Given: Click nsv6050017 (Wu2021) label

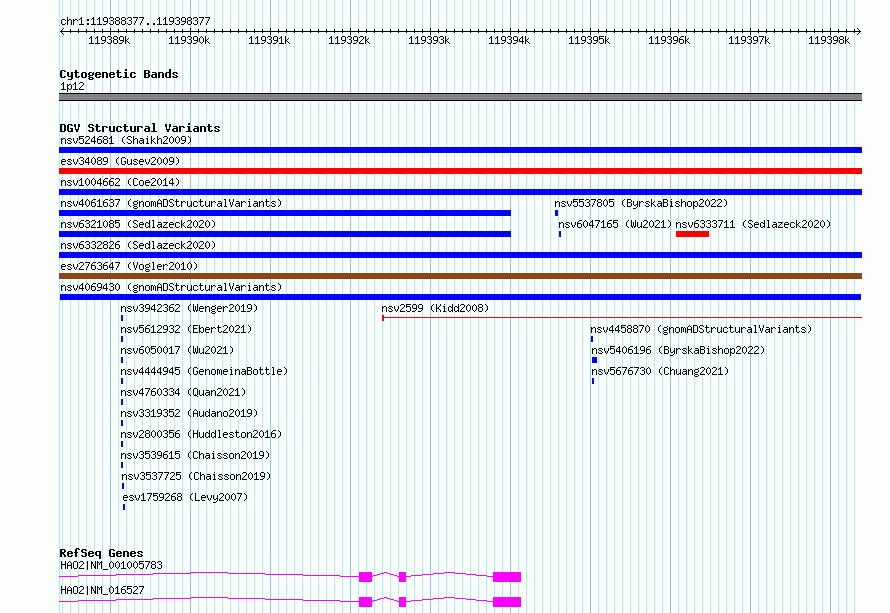Looking at the screenshot, I should tap(177, 350).
